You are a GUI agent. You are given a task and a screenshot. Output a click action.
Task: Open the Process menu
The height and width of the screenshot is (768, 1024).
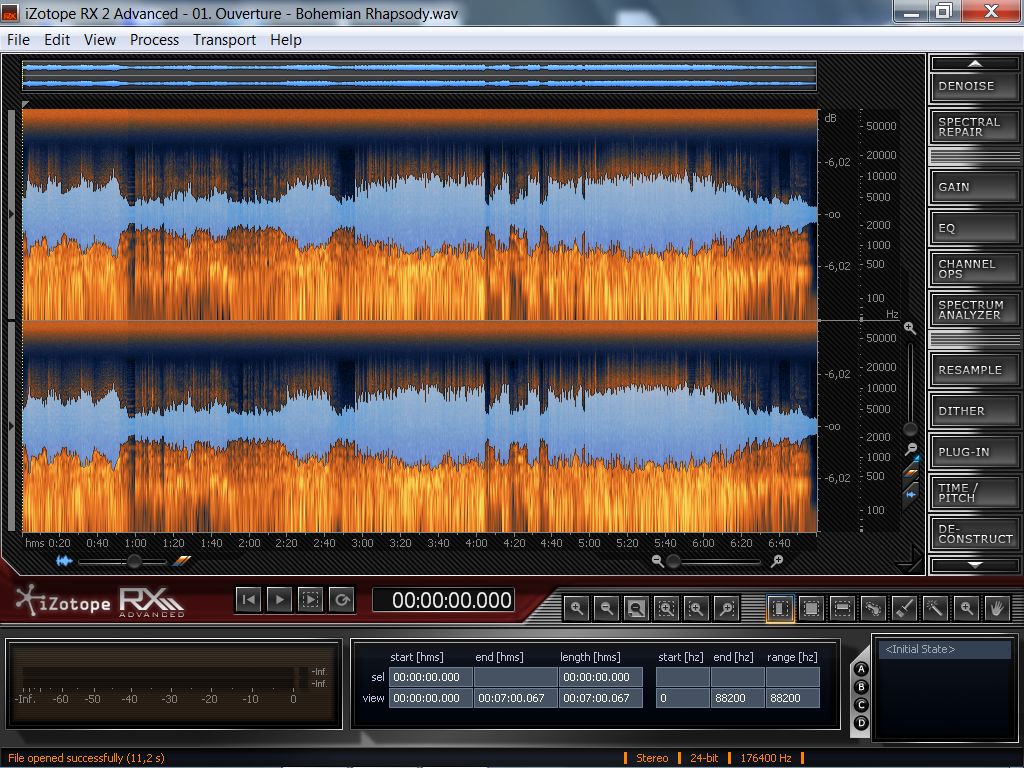(x=154, y=40)
